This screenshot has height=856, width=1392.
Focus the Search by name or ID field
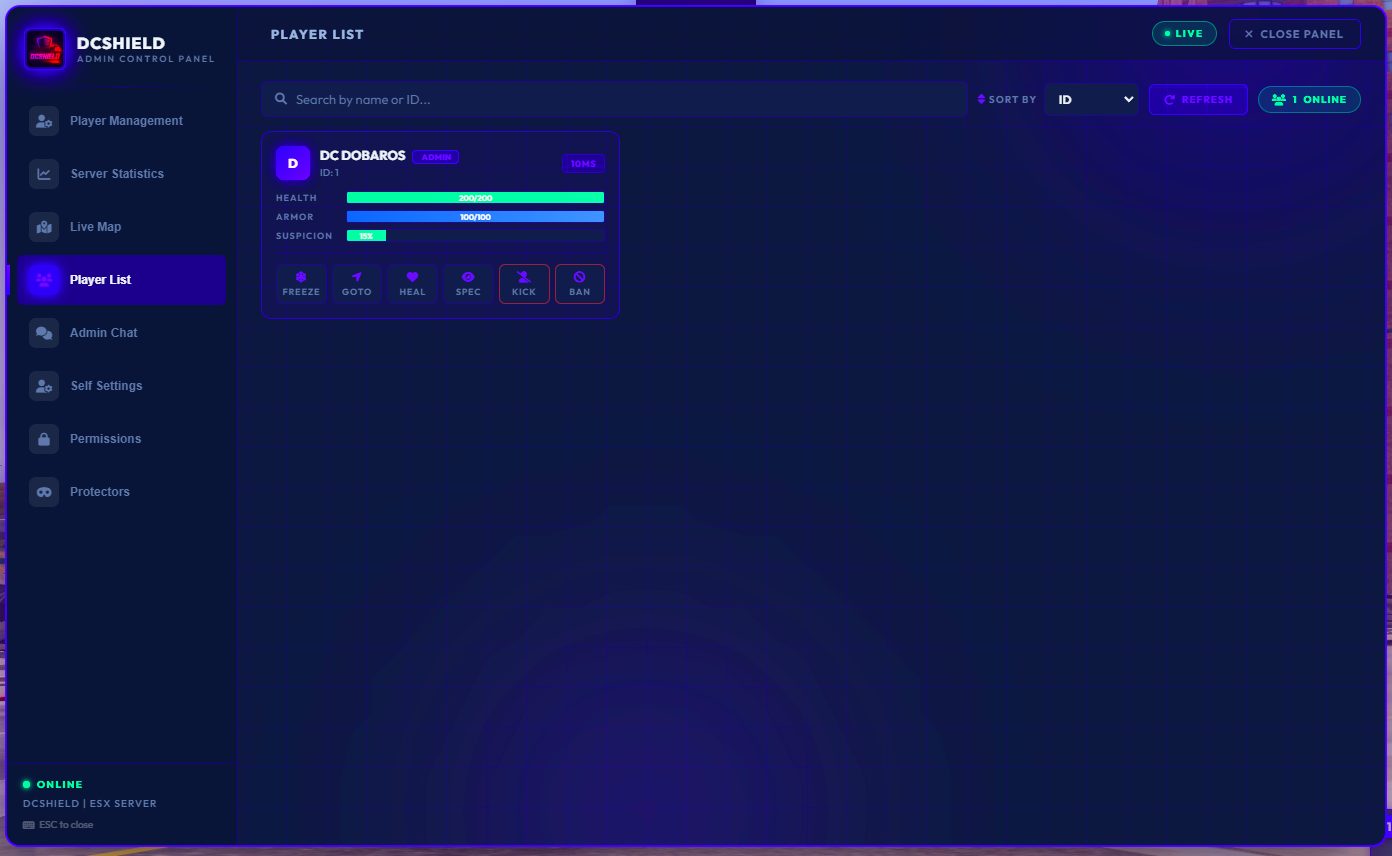click(x=614, y=99)
